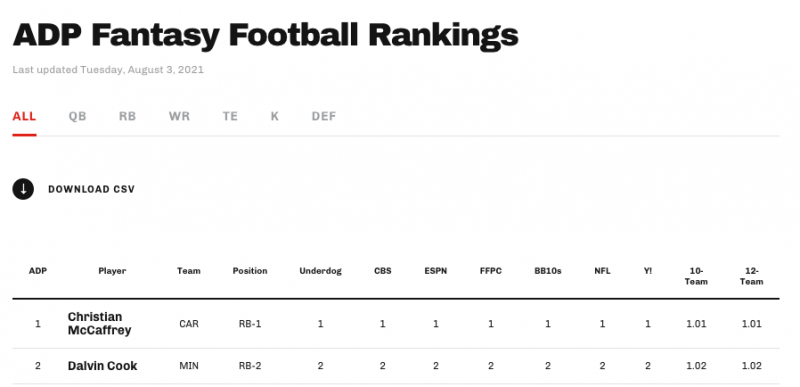Viewport: 800px width, 387px height.
Task: Sort by the ADP column header
Action: (x=38, y=271)
